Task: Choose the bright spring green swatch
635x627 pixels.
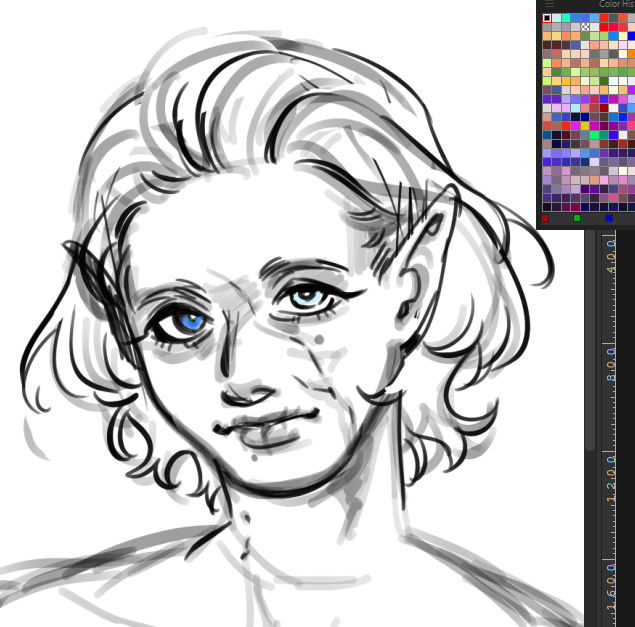Action: [595, 135]
